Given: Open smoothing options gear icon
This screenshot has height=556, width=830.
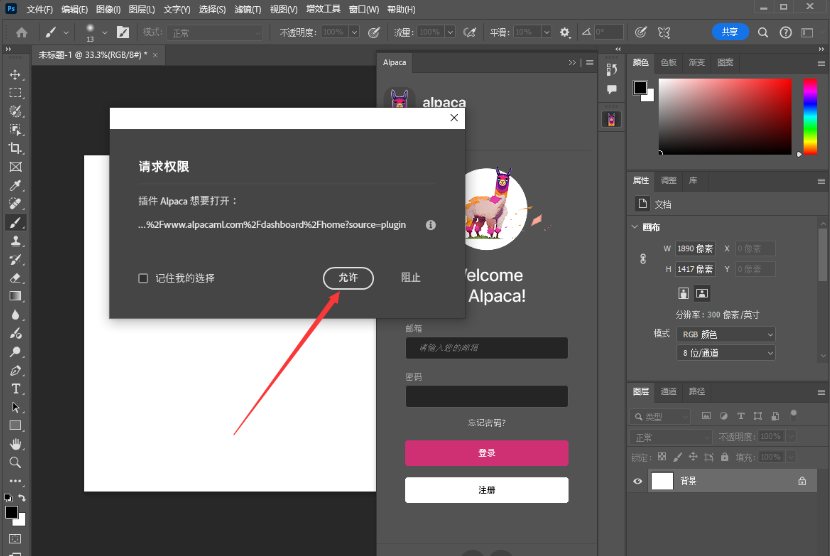Looking at the screenshot, I should click(565, 32).
